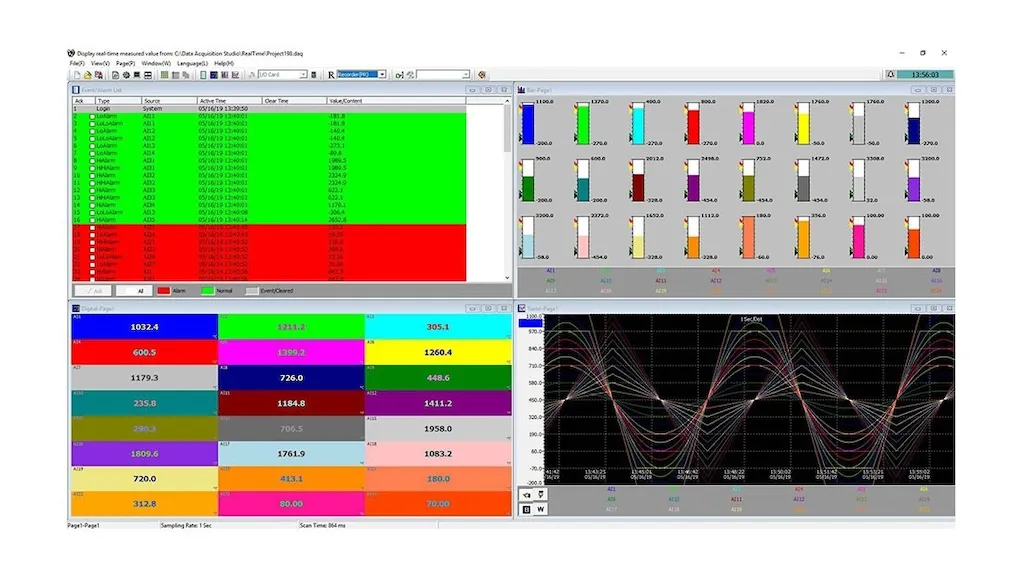1023x576 pixels.
Task: Open the Language menu
Action: tap(192, 64)
